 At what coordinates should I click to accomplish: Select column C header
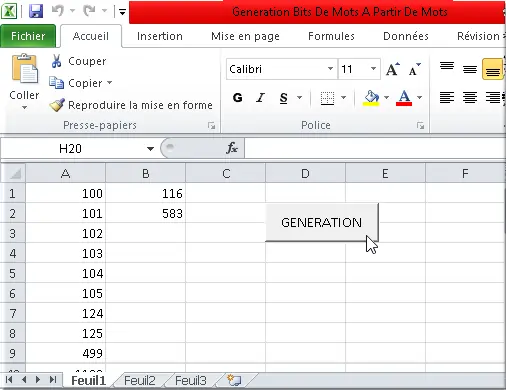tap(226, 173)
